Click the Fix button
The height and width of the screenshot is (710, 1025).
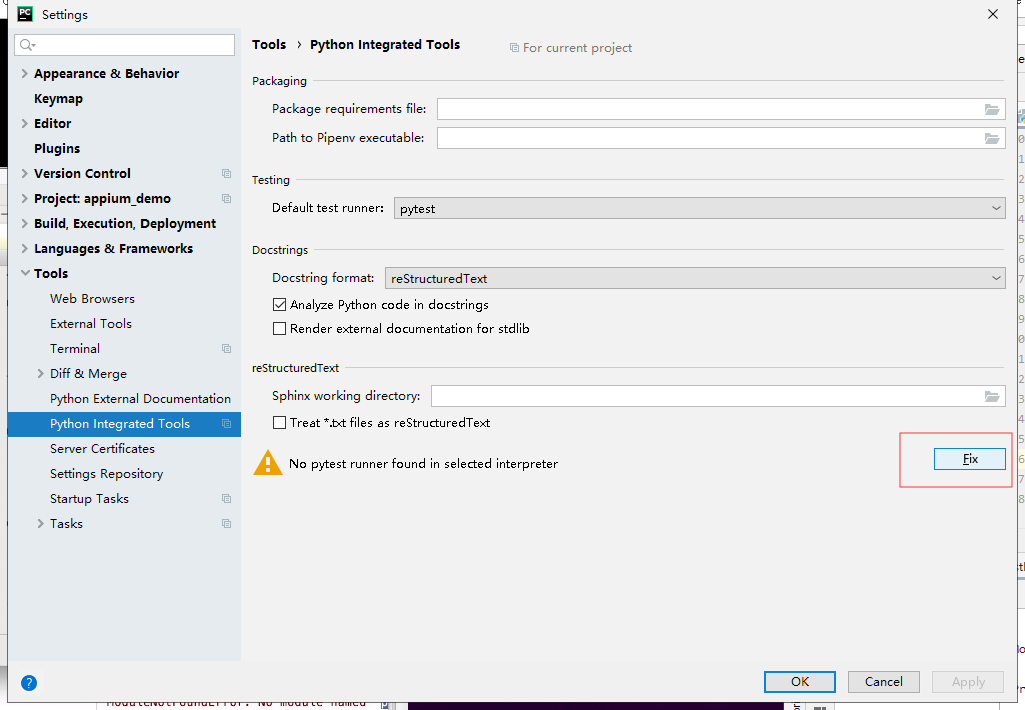969,459
